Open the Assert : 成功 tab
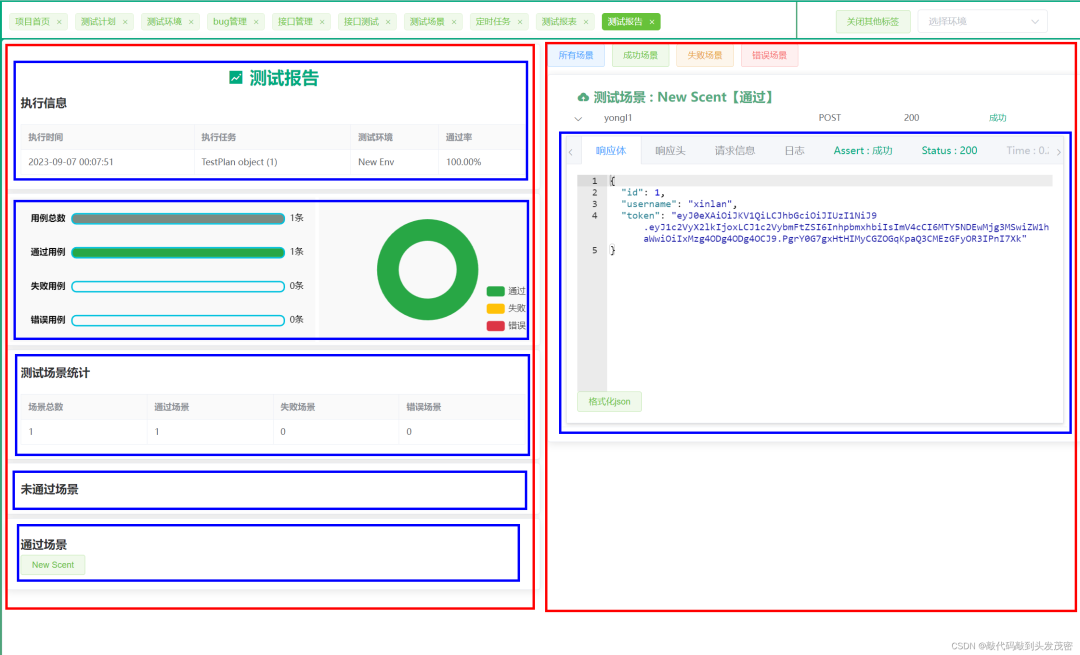The width and height of the screenshot is (1080, 655). 863,150
